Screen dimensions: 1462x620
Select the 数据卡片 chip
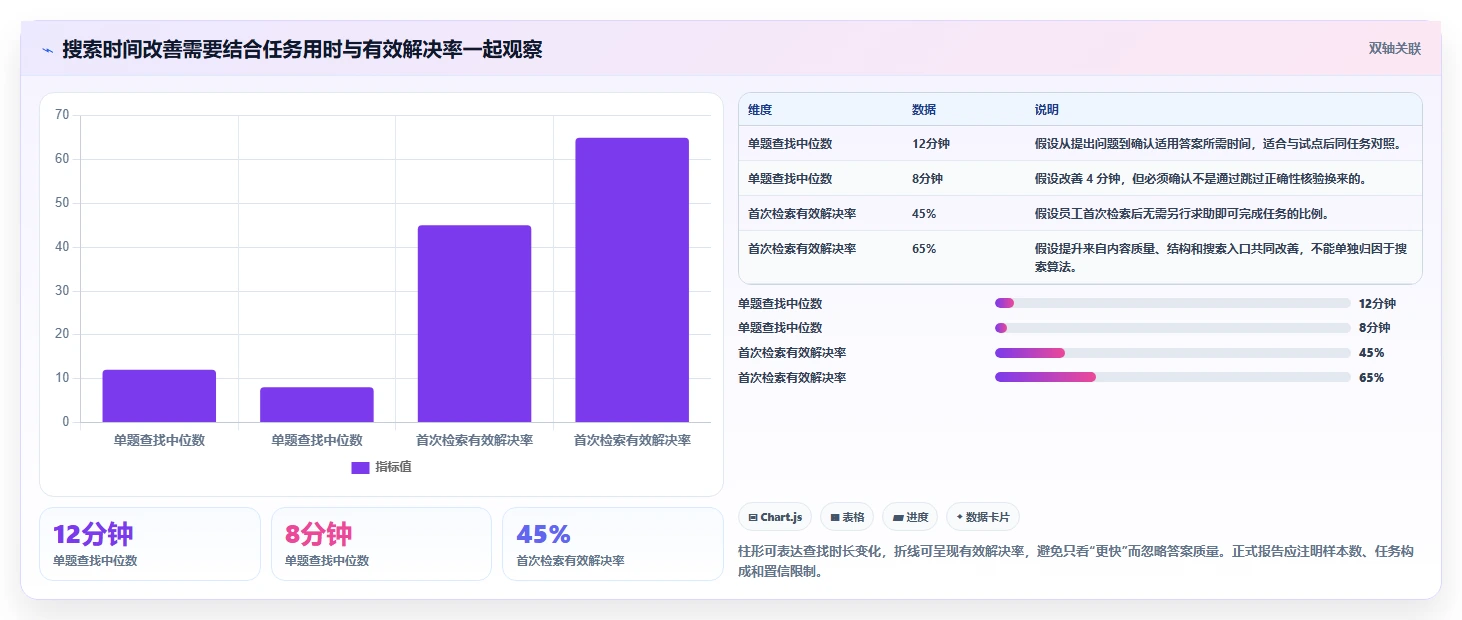tap(983, 517)
